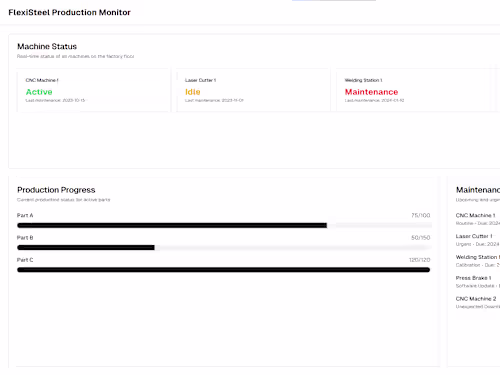Click the FlexiSteel Production Monitor title
The height and width of the screenshot is (375, 500).
(69, 12)
